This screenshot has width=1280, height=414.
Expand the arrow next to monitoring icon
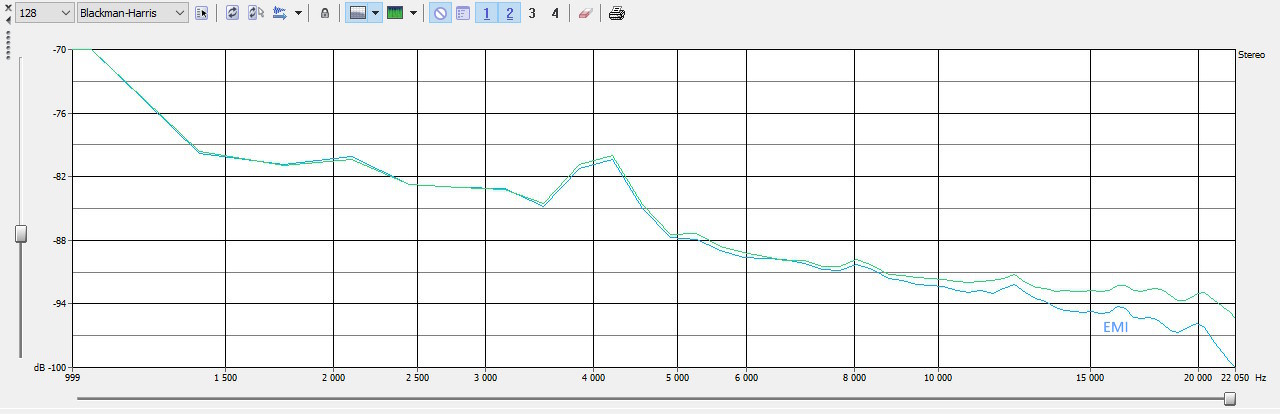(298, 14)
